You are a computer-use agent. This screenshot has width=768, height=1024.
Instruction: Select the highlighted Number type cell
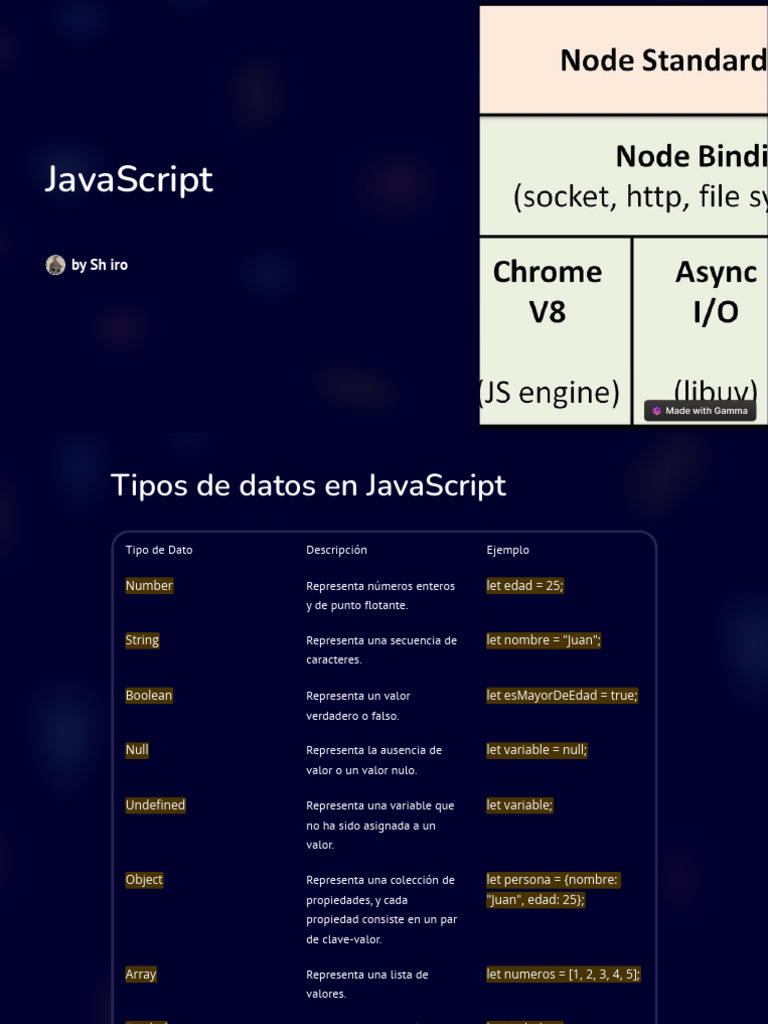(149, 586)
